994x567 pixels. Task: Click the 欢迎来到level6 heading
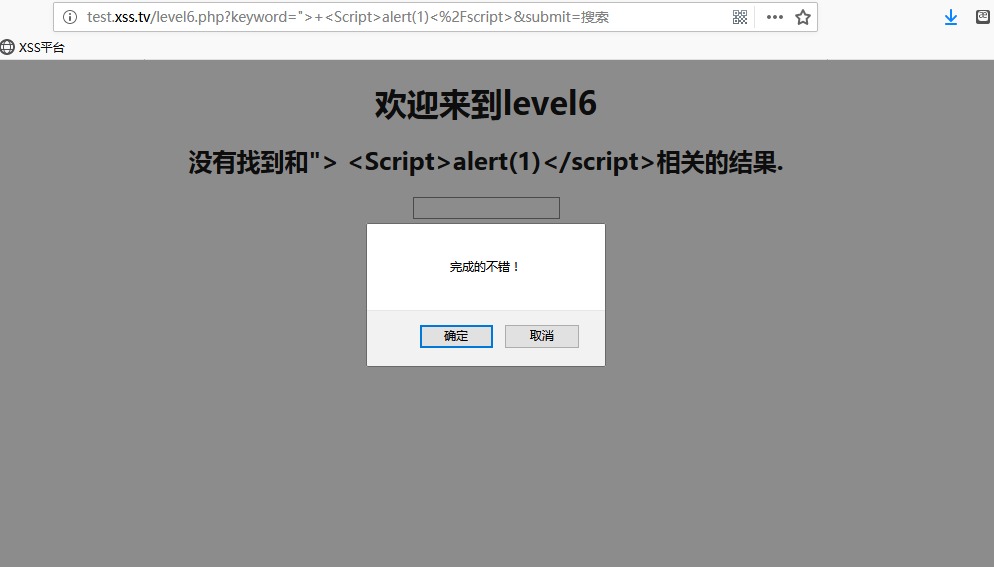point(486,104)
